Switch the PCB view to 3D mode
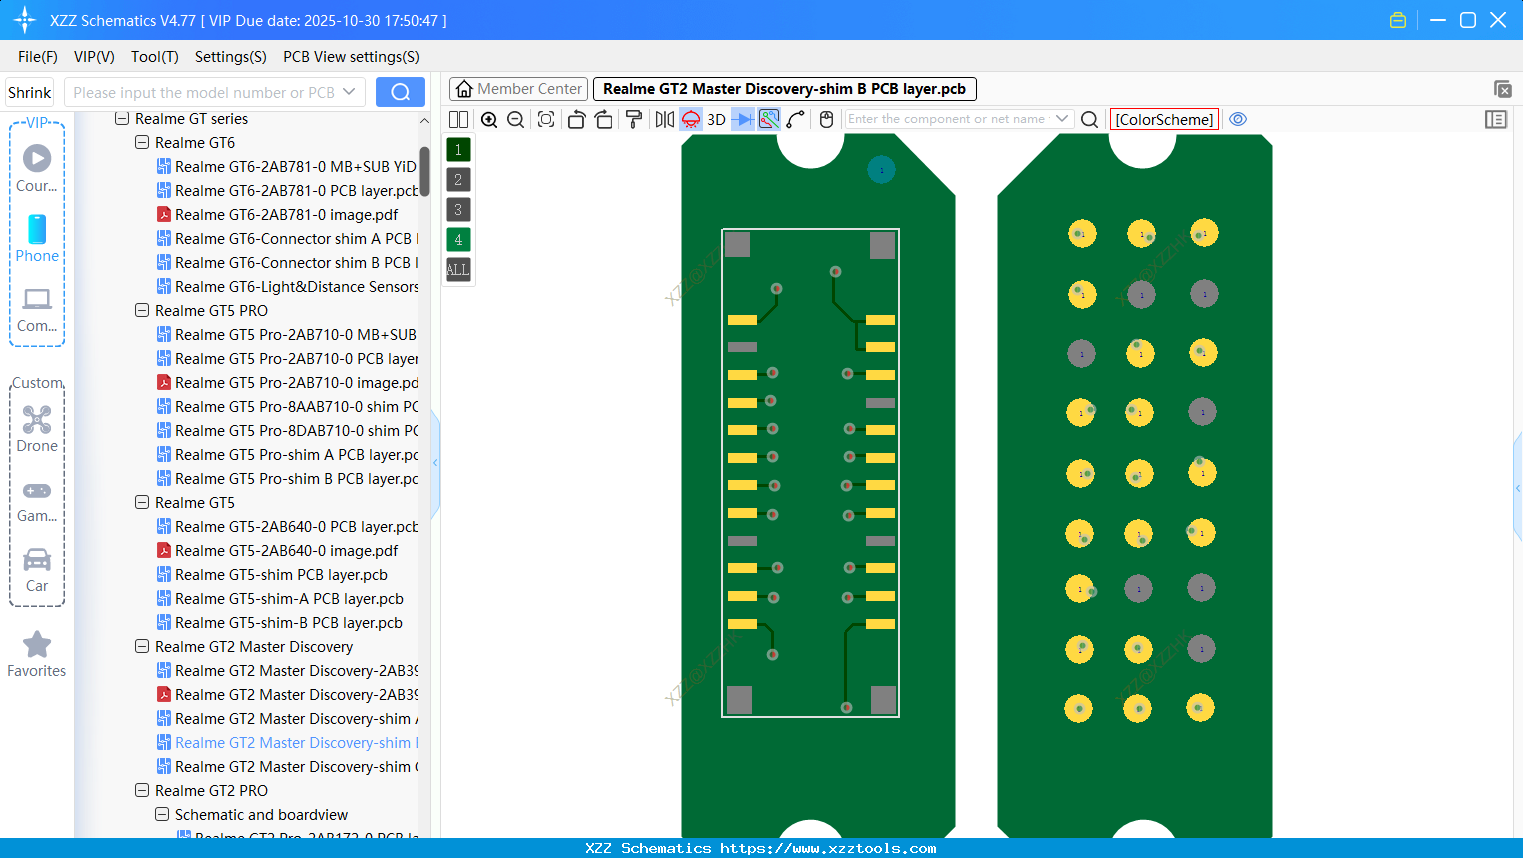Image resolution: width=1523 pixels, height=858 pixels. [x=716, y=119]
